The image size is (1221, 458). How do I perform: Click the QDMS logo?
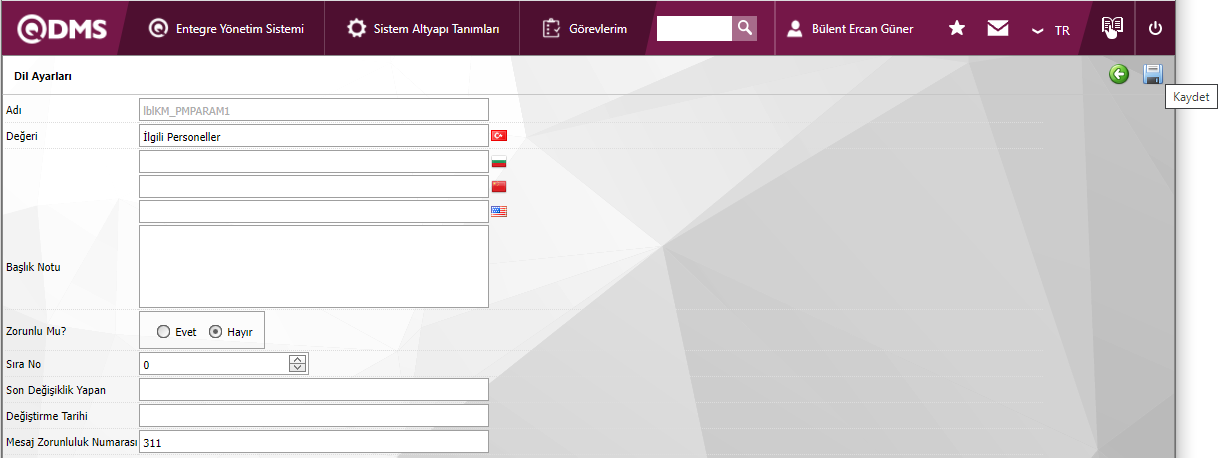pos(60,28)
